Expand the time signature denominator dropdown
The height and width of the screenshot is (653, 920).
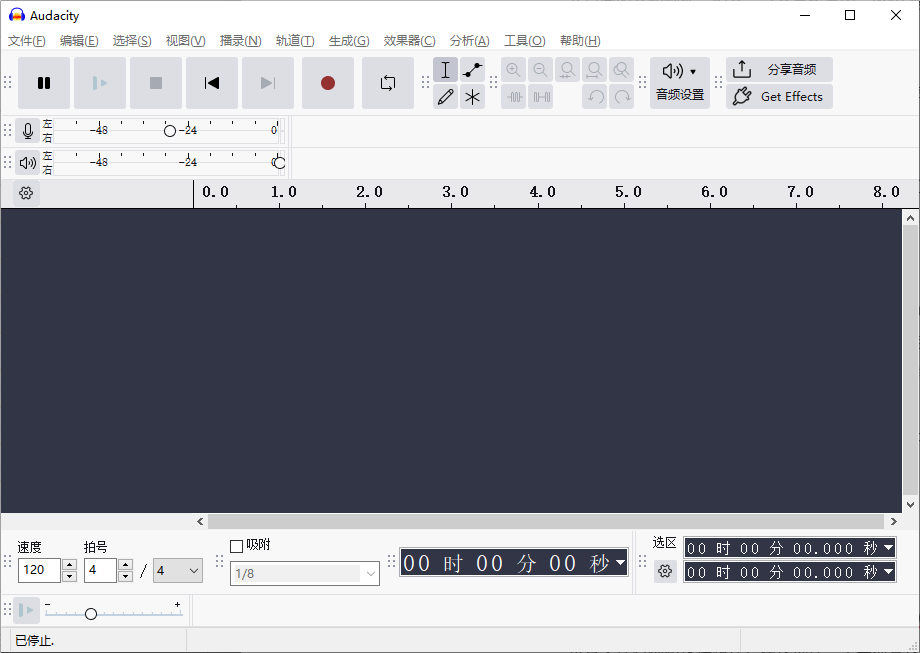coord(193,570)
